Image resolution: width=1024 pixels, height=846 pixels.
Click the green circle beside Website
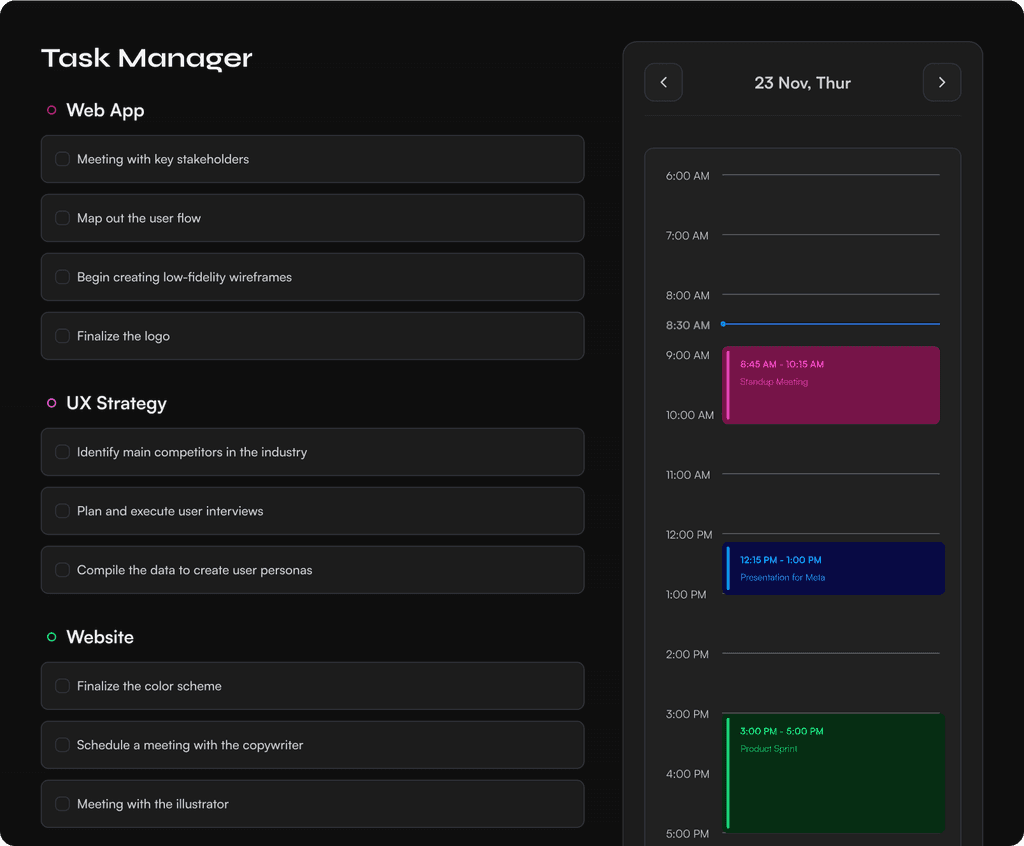(x=52, y=637)
